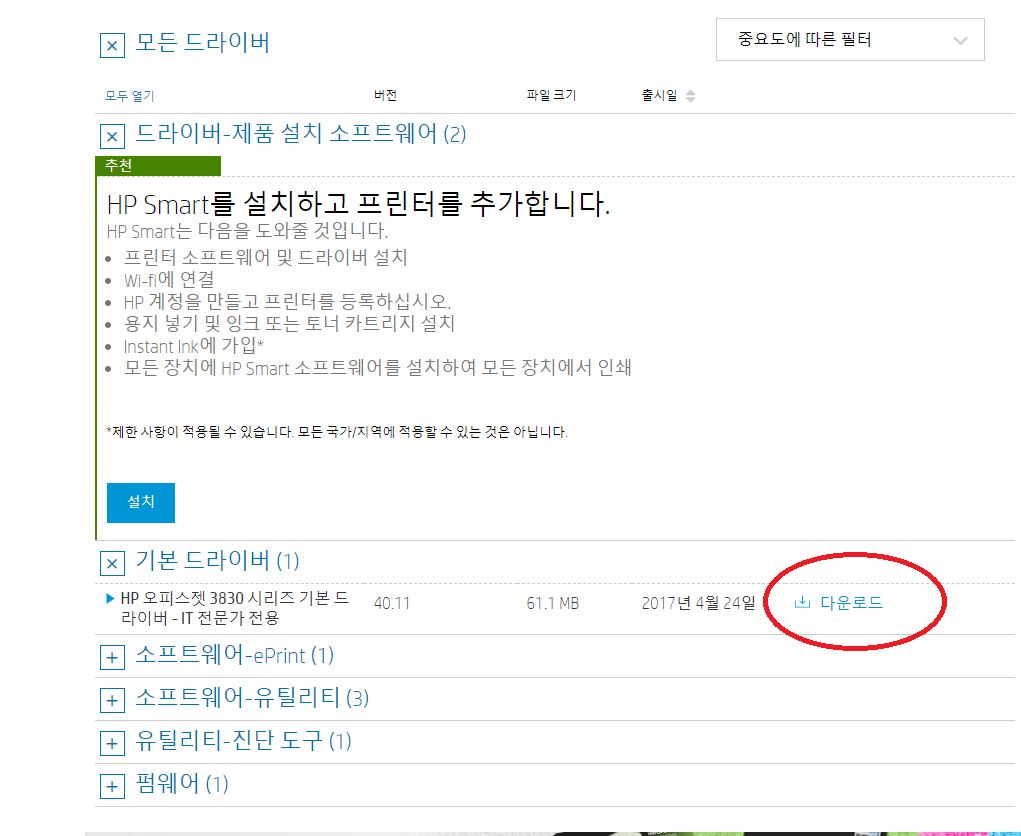Select the 버전 column header
The height and width of the screenshot is (836, 1021).
[x=385, y=95]
